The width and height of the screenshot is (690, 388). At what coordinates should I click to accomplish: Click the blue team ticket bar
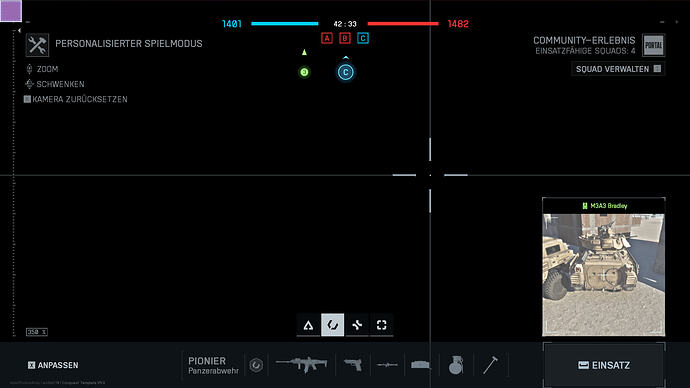pos(285,24)
